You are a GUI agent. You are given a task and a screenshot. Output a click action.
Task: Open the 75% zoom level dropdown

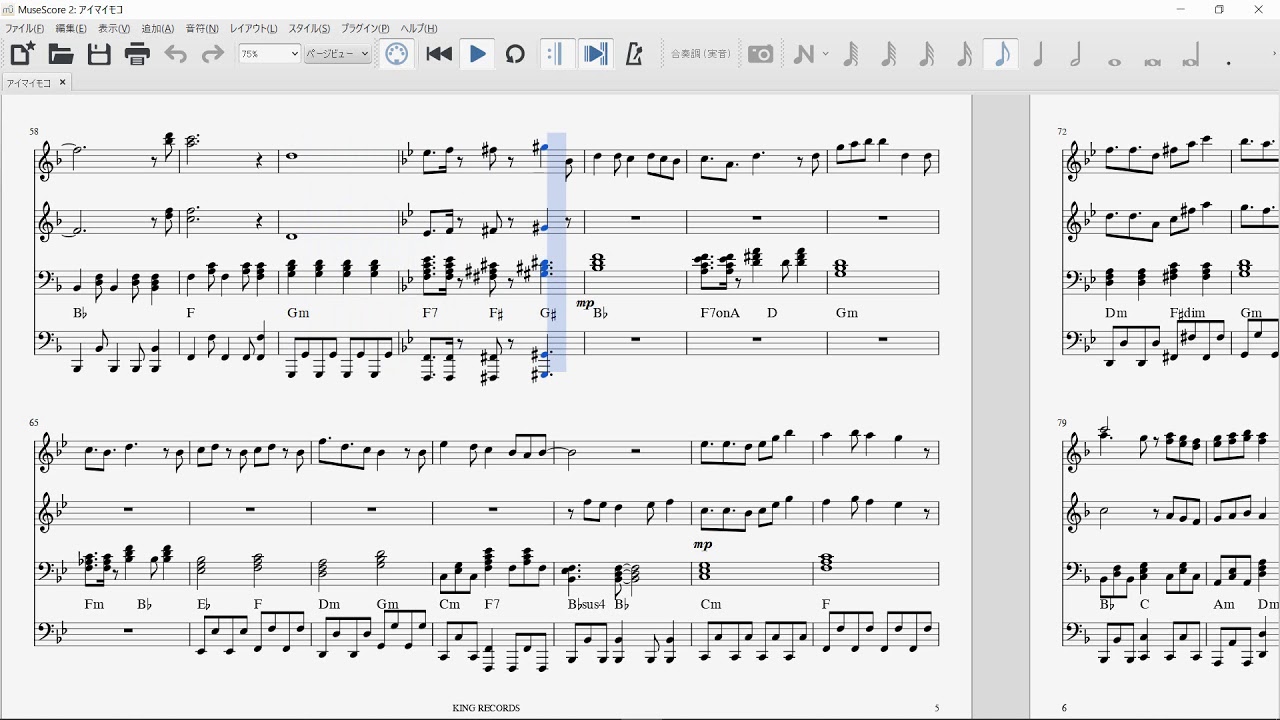269,54
